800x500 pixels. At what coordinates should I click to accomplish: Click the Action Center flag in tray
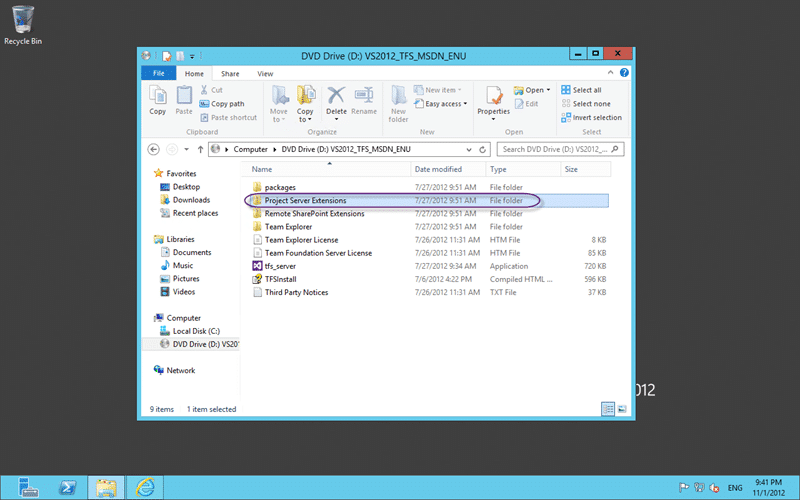coord(684,488)
